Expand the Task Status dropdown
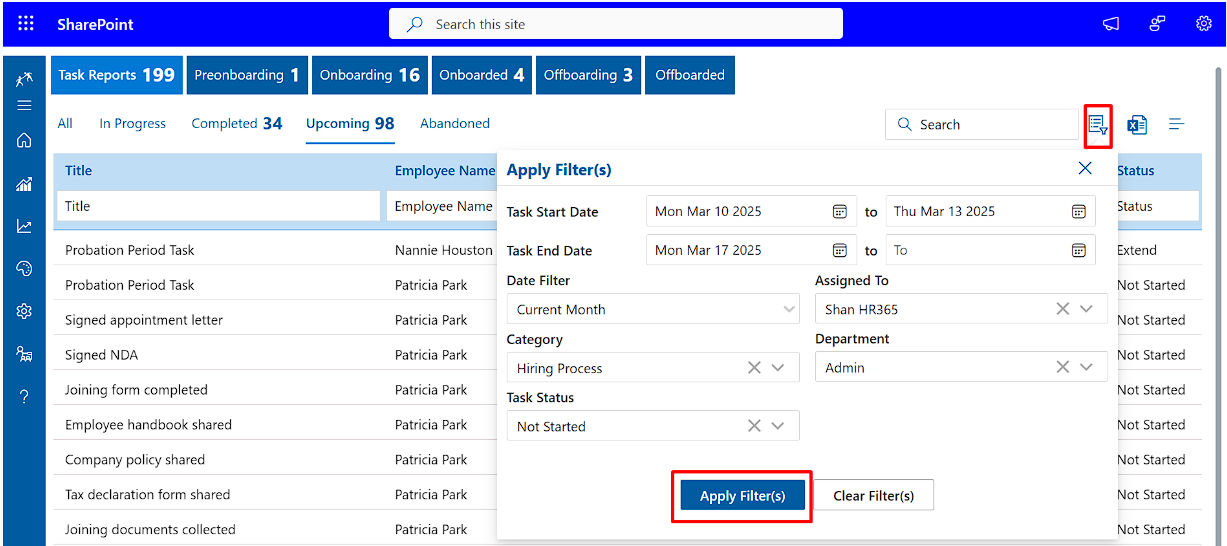The image size is (1227, 546). (778, 426)
